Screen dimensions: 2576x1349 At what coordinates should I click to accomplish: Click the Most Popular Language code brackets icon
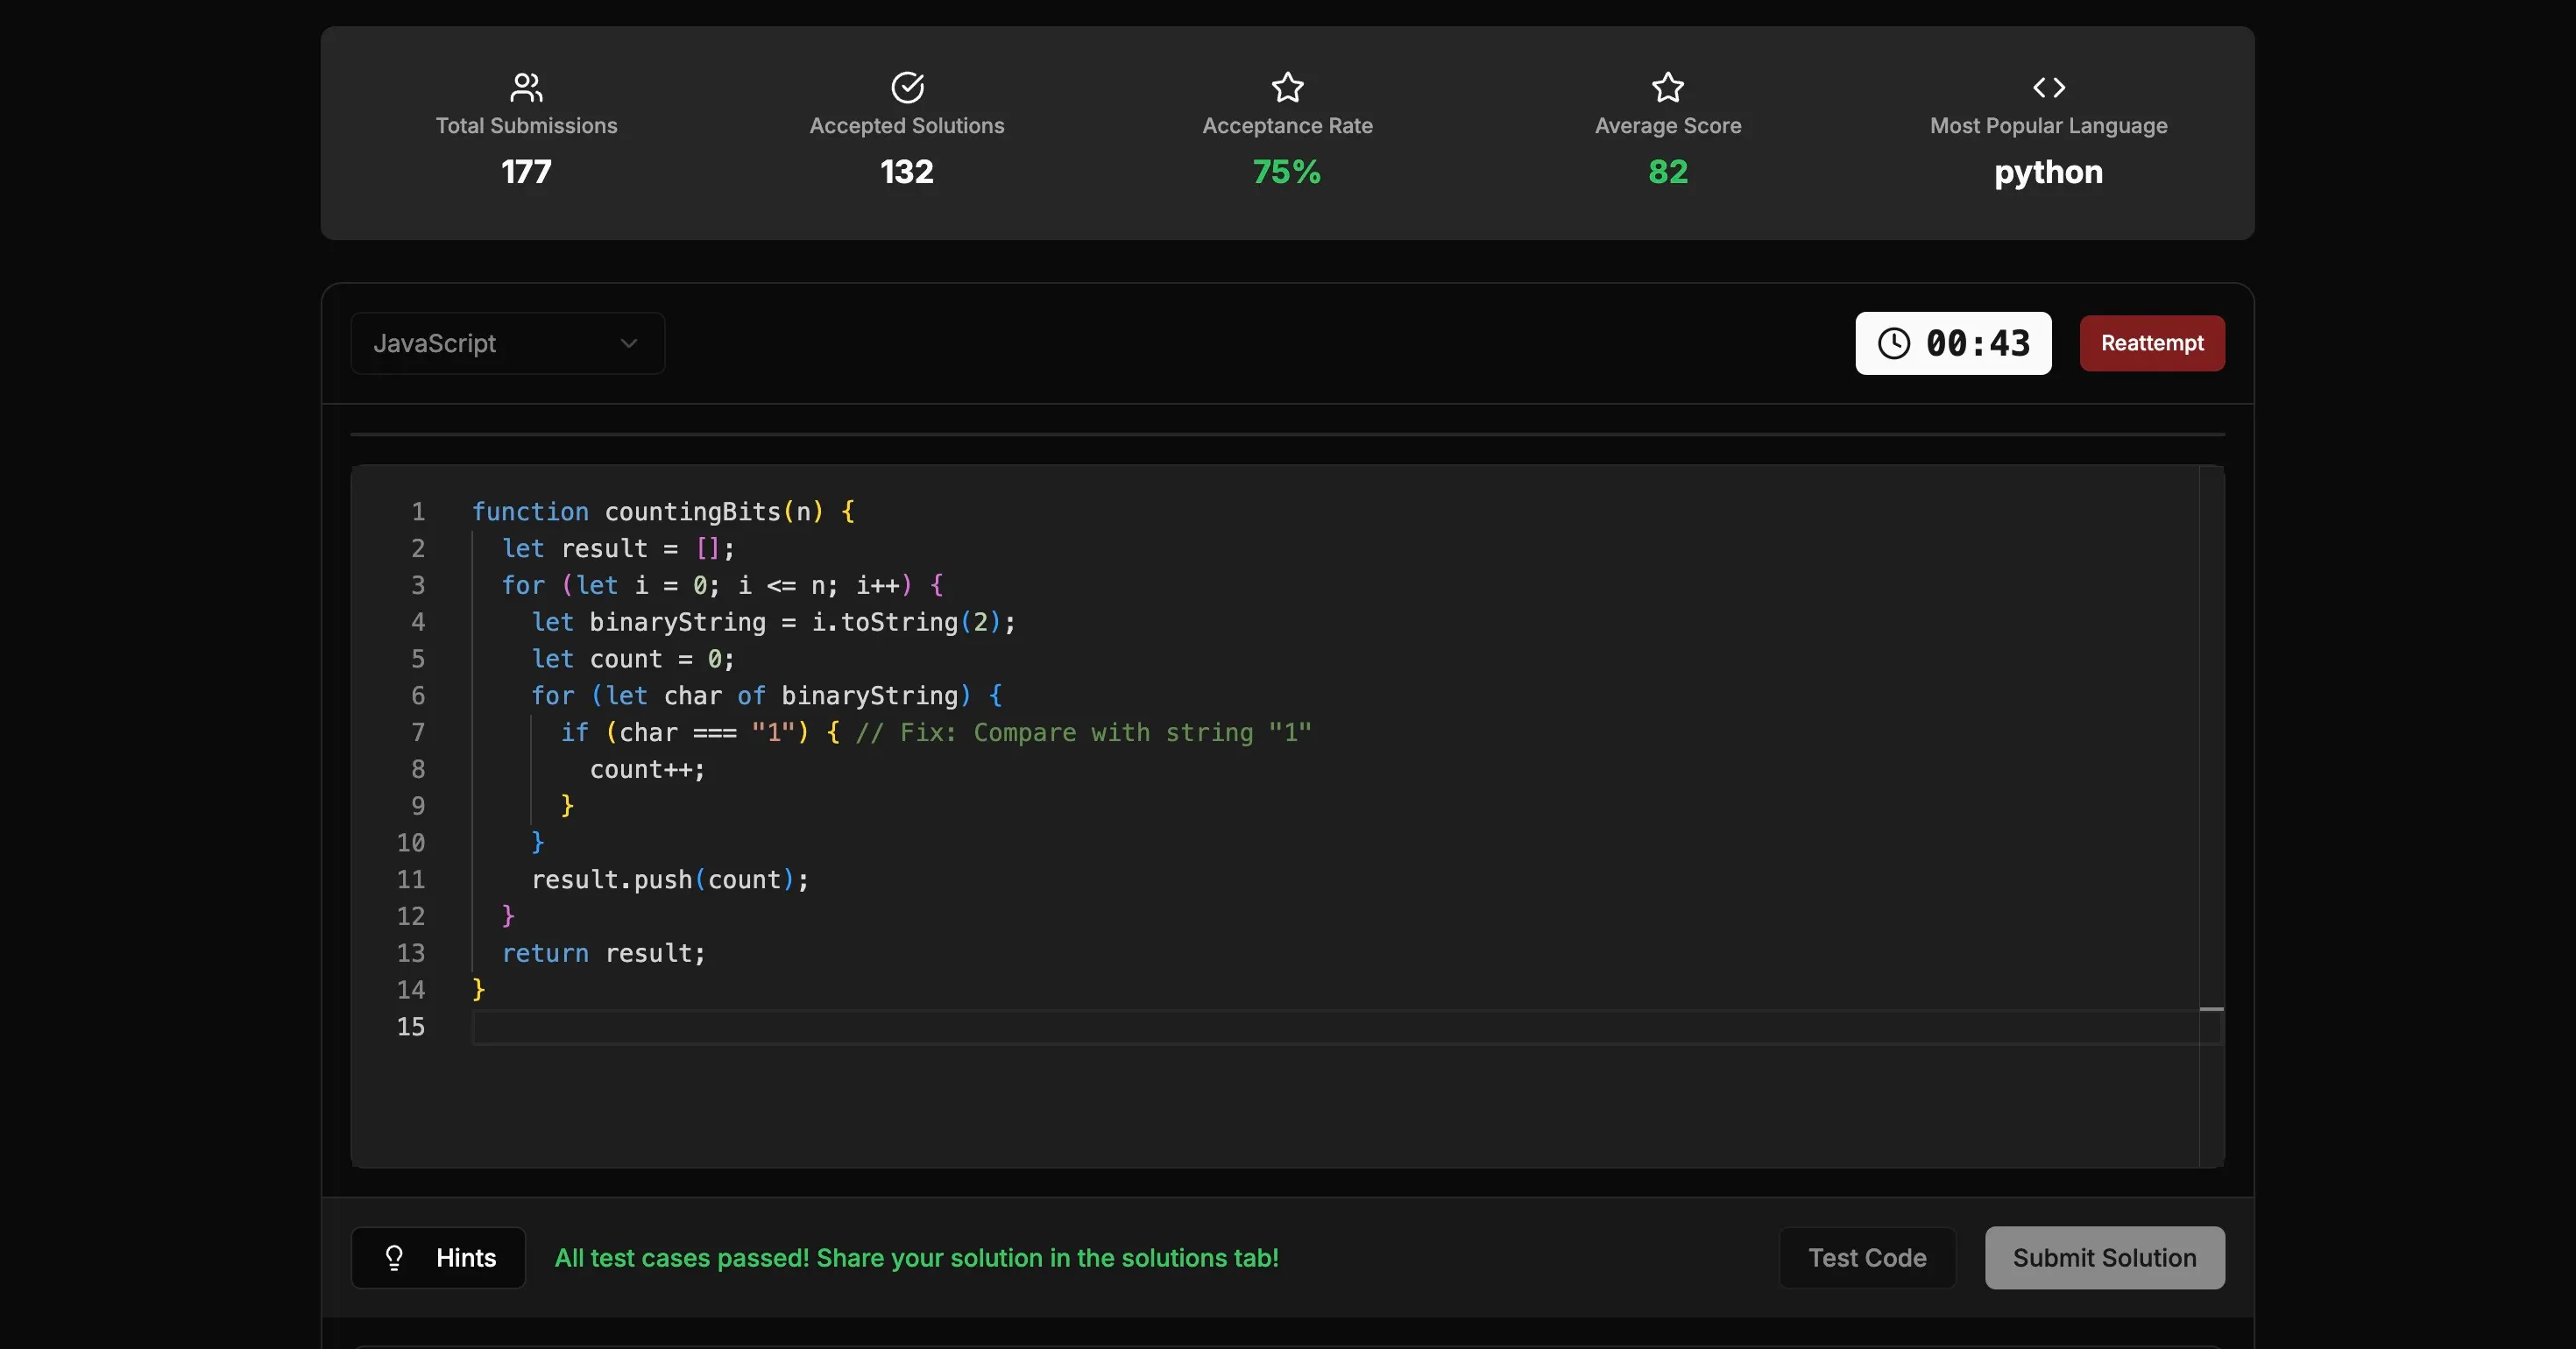coord(2049,88)
